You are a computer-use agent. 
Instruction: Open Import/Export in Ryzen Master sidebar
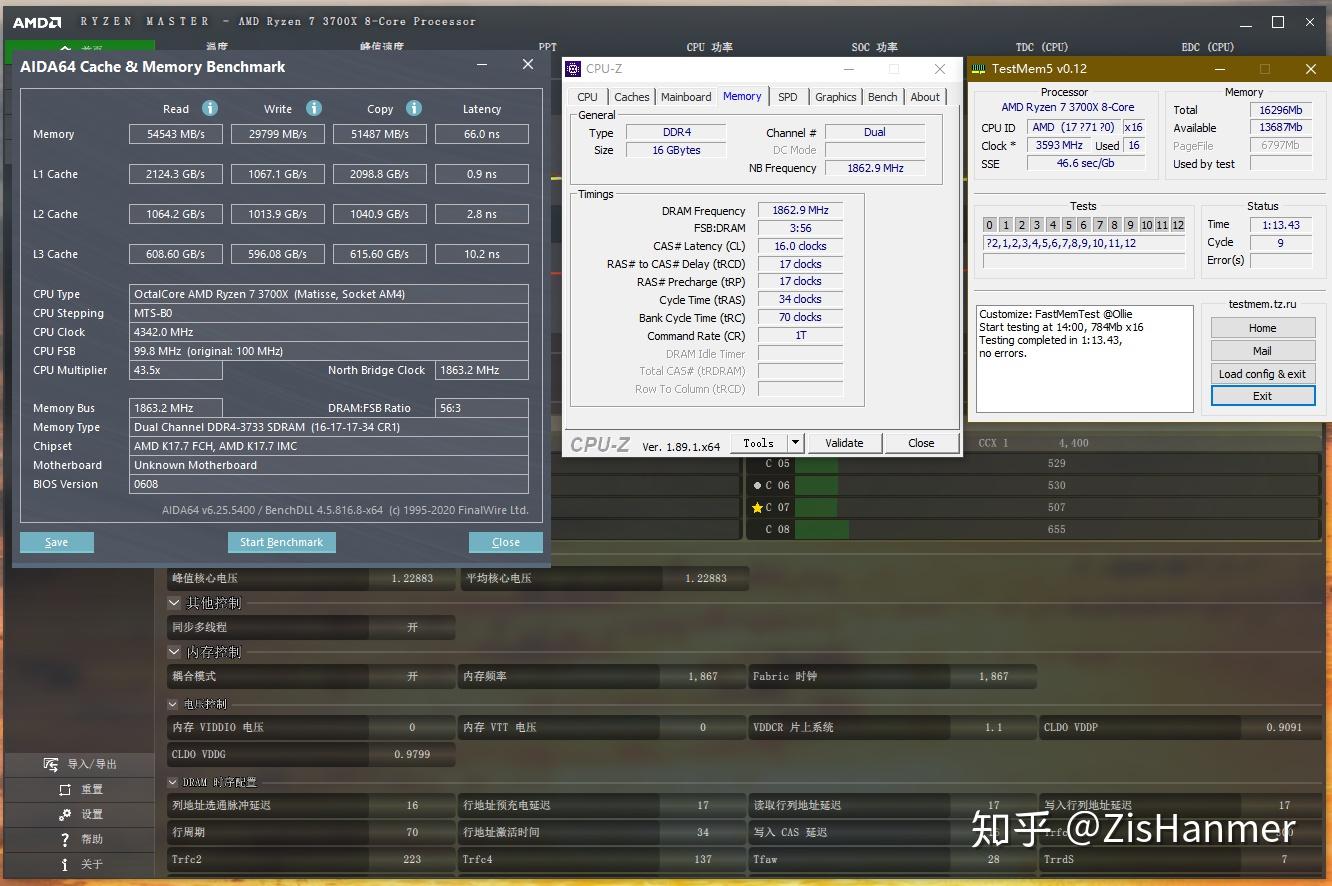click(80, 764)
